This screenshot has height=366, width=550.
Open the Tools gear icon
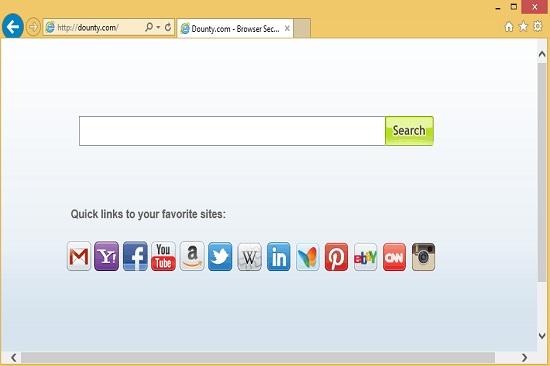click(x=537, y=26)
